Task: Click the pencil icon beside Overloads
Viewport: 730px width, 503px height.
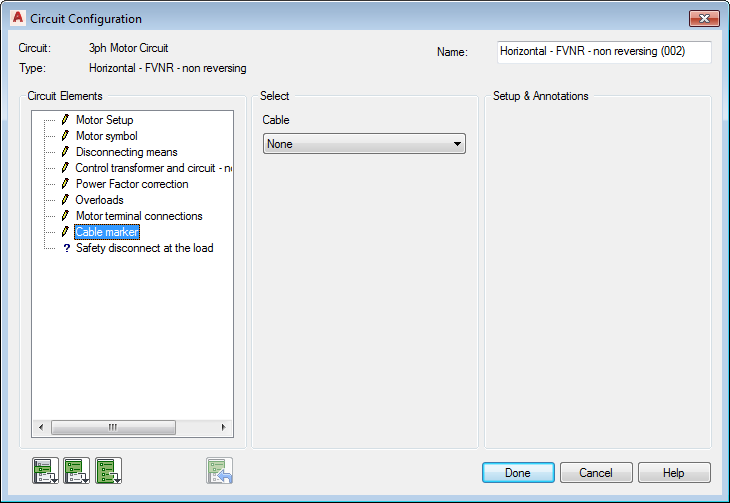Action: tap(65, 200)
